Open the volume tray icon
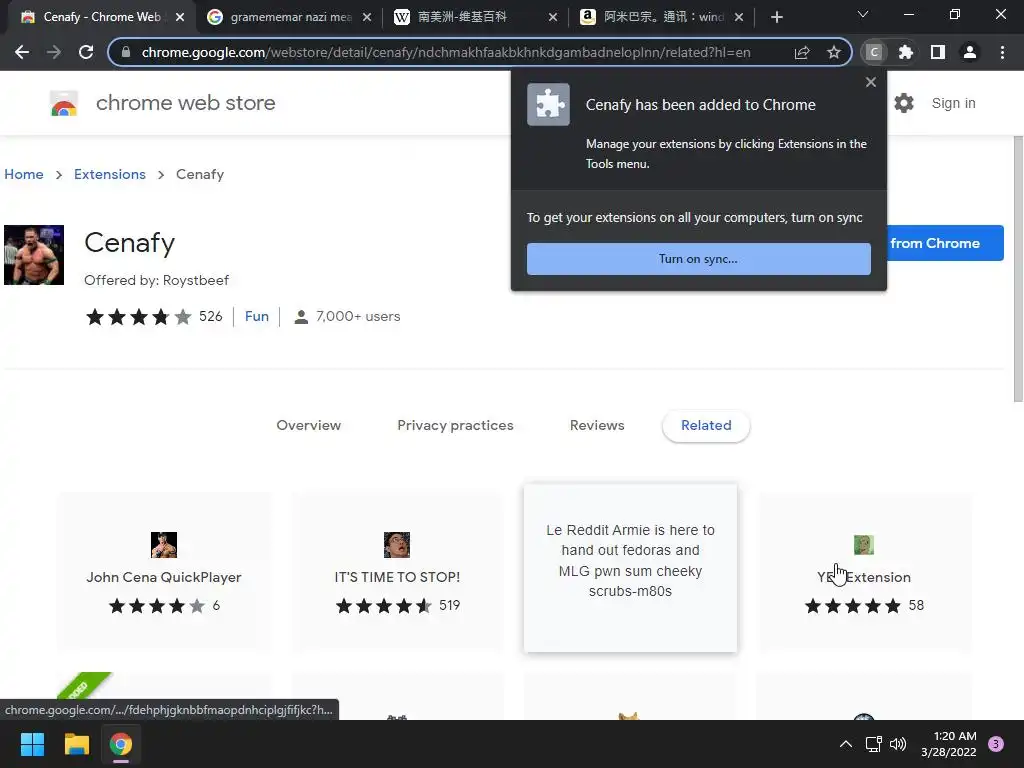1024x768 pixels. pos(898,744)
